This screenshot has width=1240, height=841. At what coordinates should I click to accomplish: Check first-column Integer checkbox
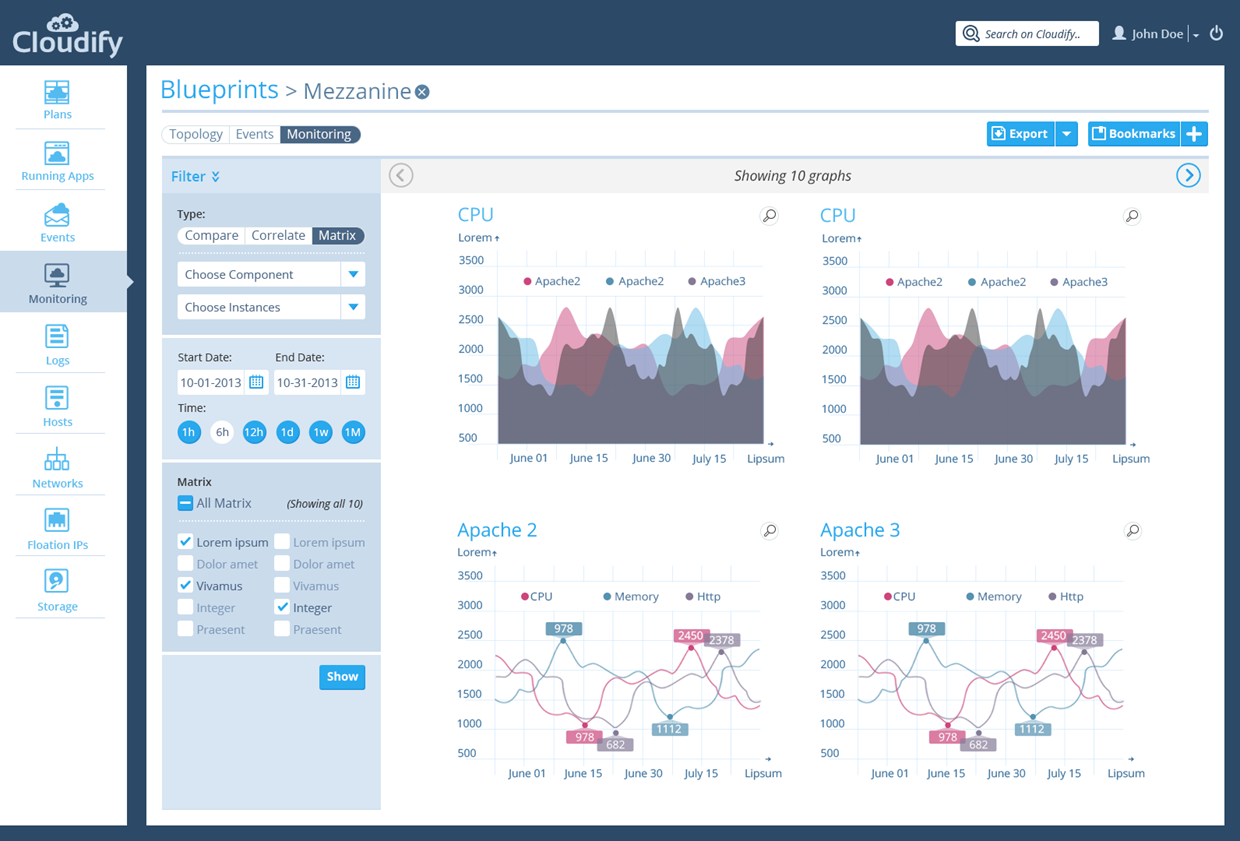(x=185, y=607)
